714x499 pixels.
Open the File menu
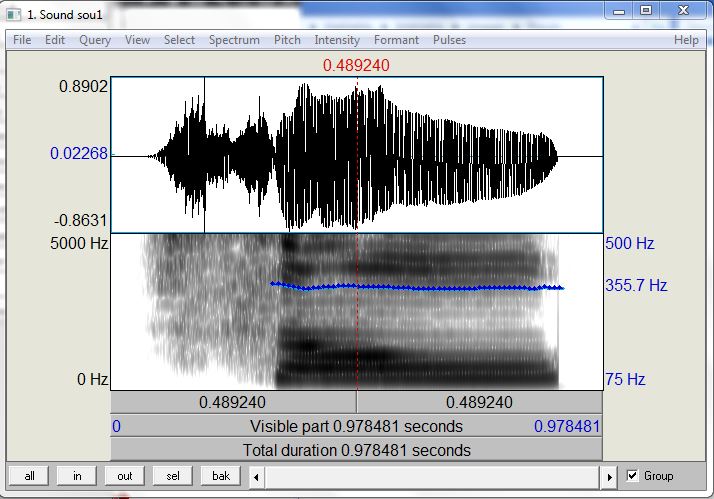(22, 40)
